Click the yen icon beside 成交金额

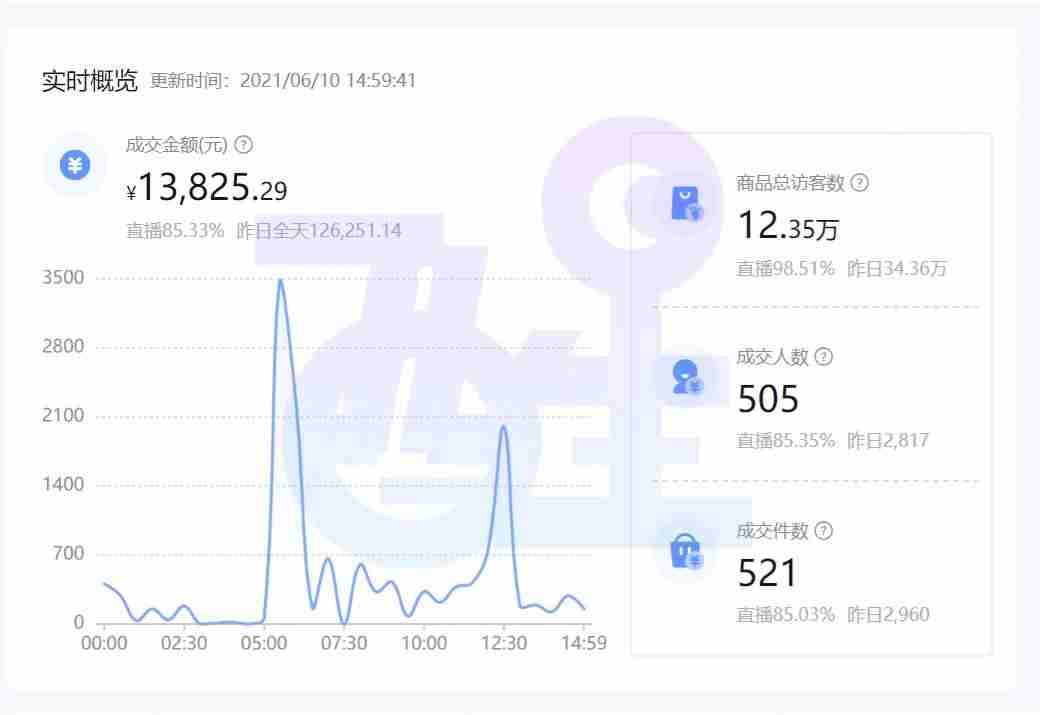pyautogui.click(x=75, y=164)
